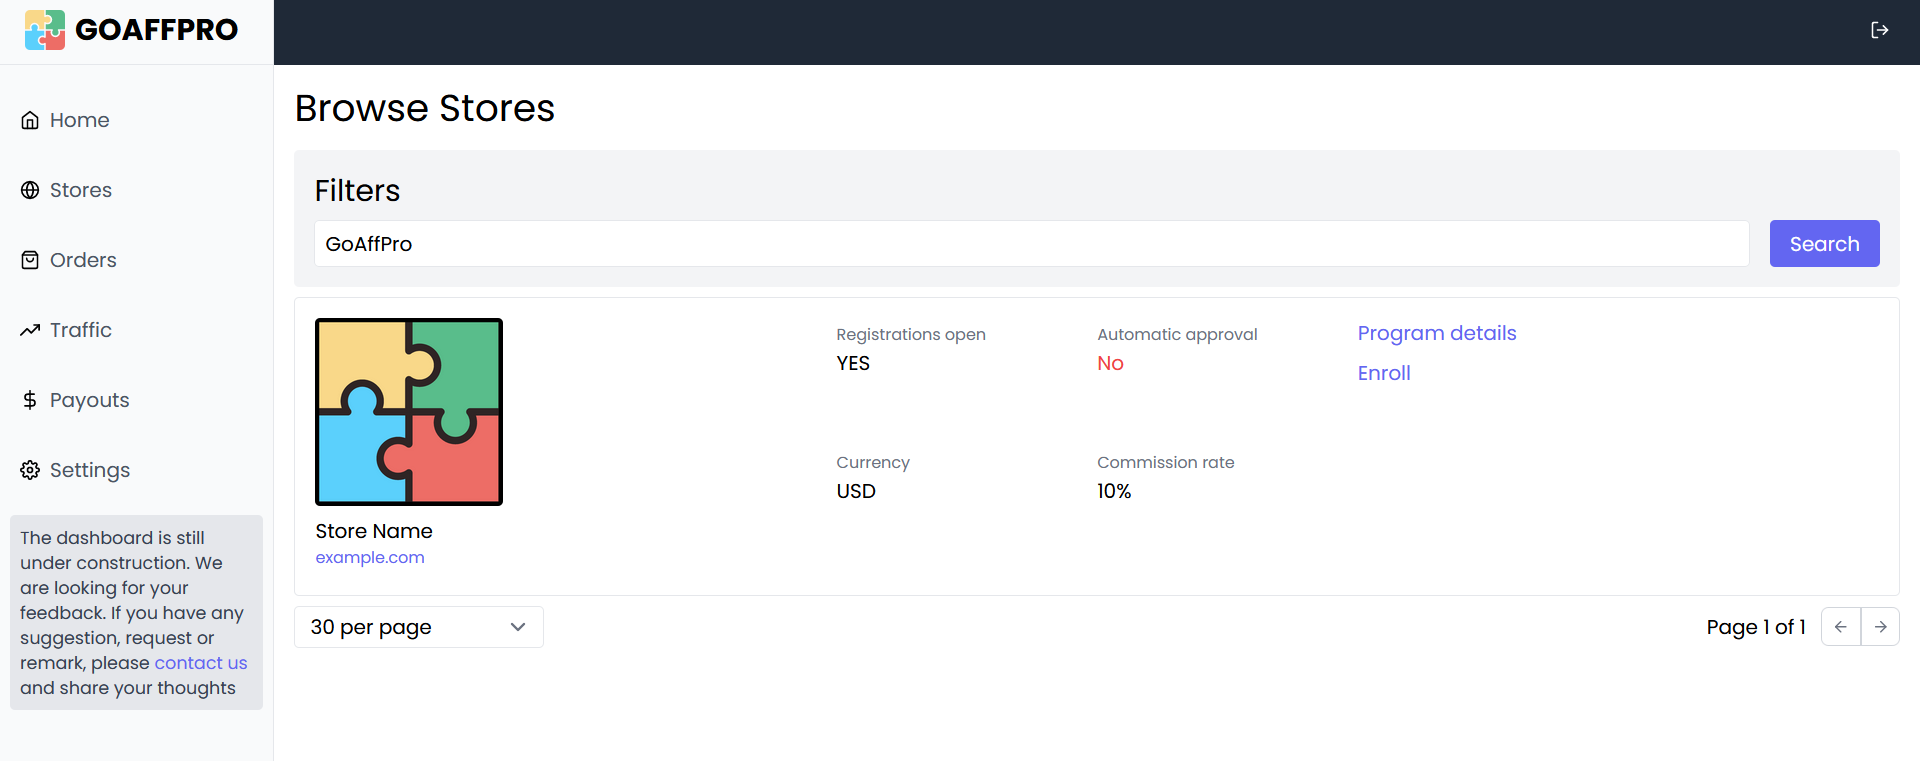Open the Program details link
1920x761 pixels.
[1437, 333]
